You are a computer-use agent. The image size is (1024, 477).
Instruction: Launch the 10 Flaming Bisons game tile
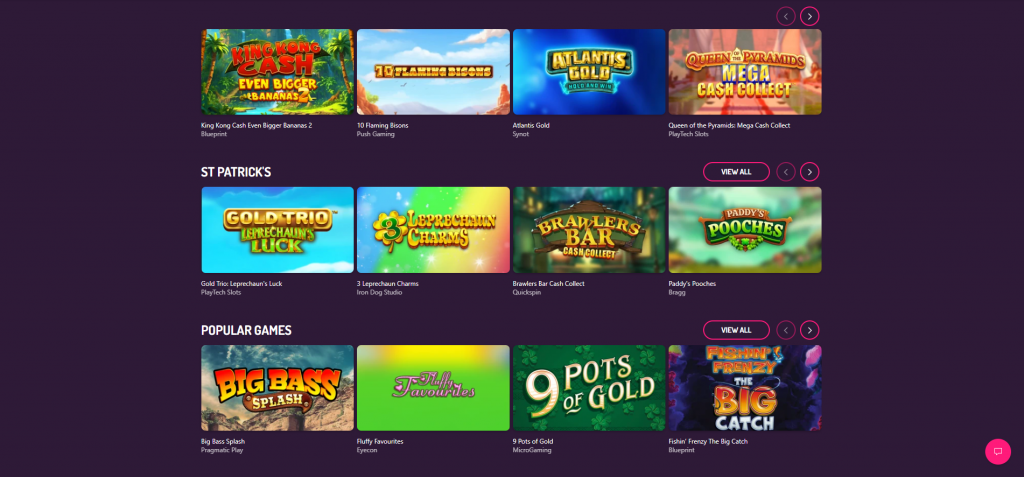click(433, 72)
